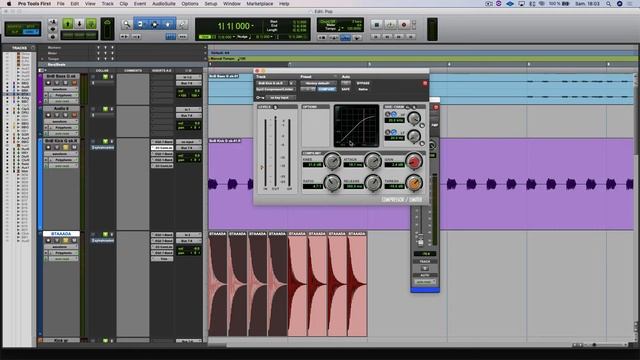Select the Zoomer tool in toolbar
The height and width of the screenshot is (360, 640).
tap(127, 24)
